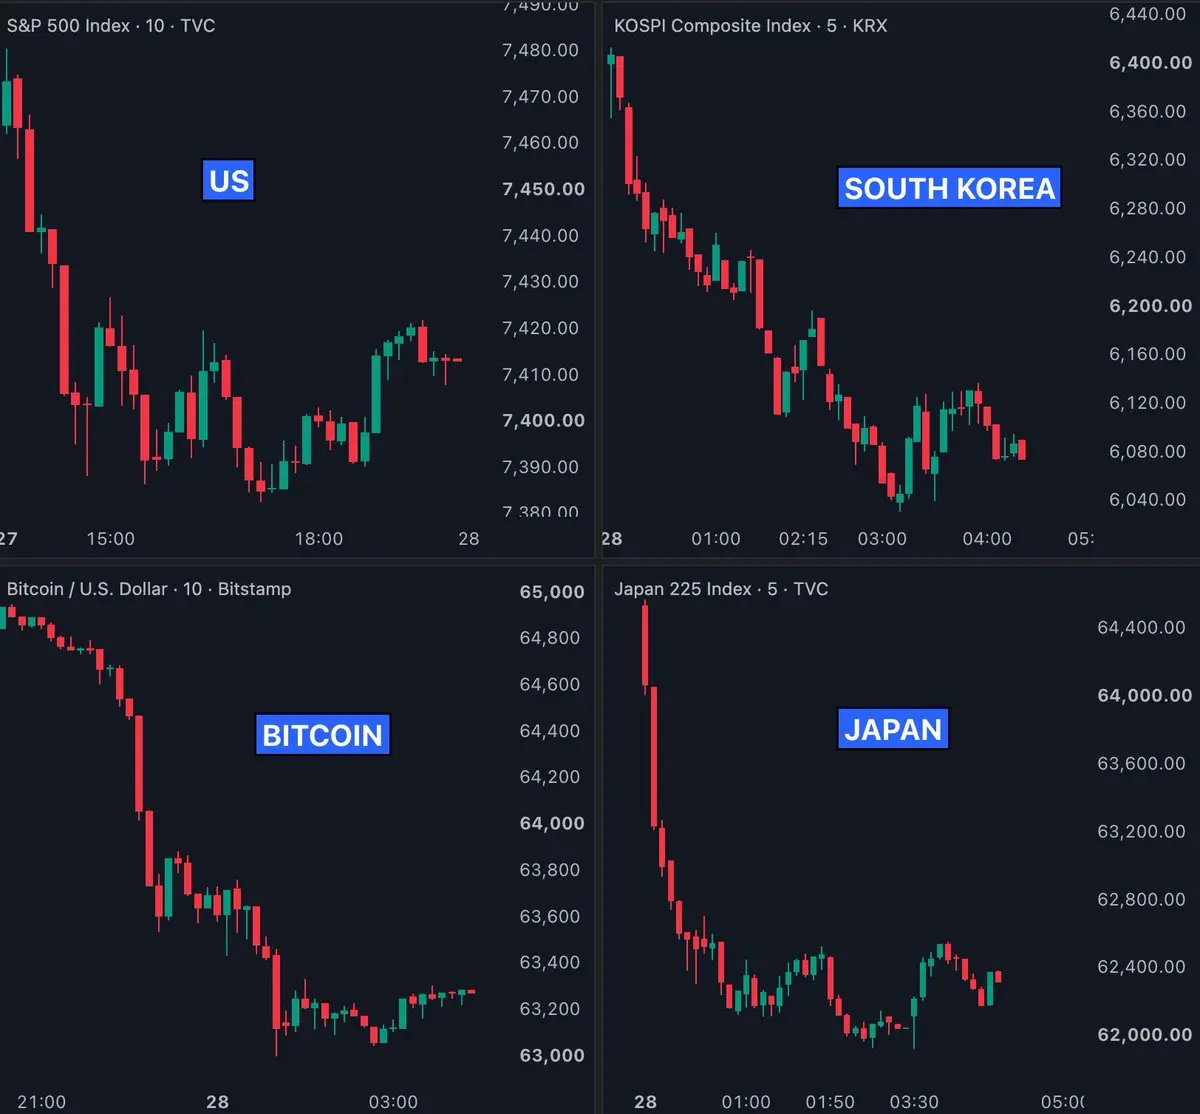The height and width of the screenshot is (1114, 1200).
Task: Select the Japan 225 Index chart title
Action: coord(721,589)
